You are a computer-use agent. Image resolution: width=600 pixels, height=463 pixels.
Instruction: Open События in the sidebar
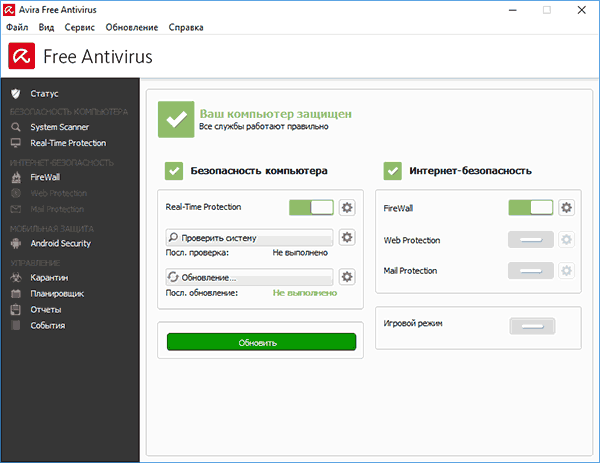click(x=47, y=325)
